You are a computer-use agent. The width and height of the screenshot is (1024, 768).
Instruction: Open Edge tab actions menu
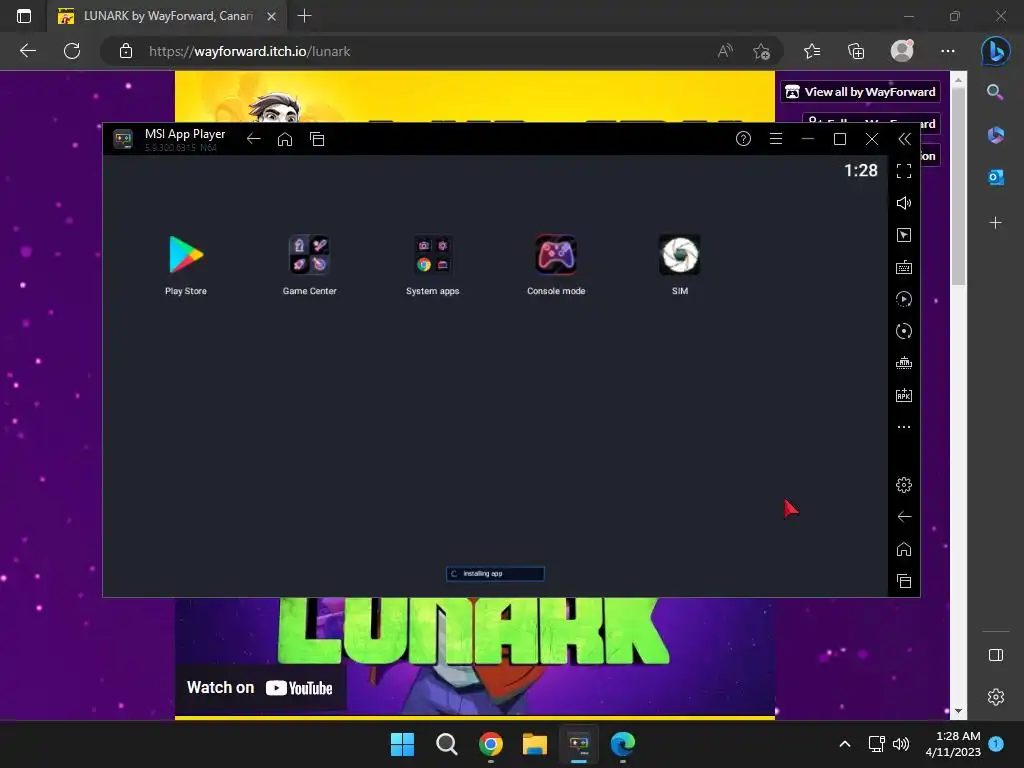tap(24, 16)
